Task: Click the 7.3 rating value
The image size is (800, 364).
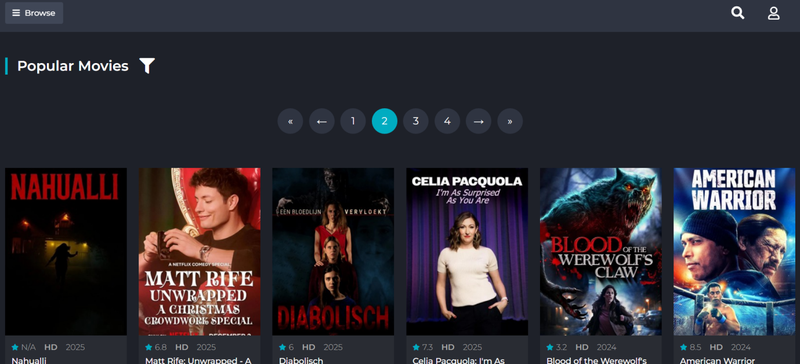Action: click(x=428, y=347)
